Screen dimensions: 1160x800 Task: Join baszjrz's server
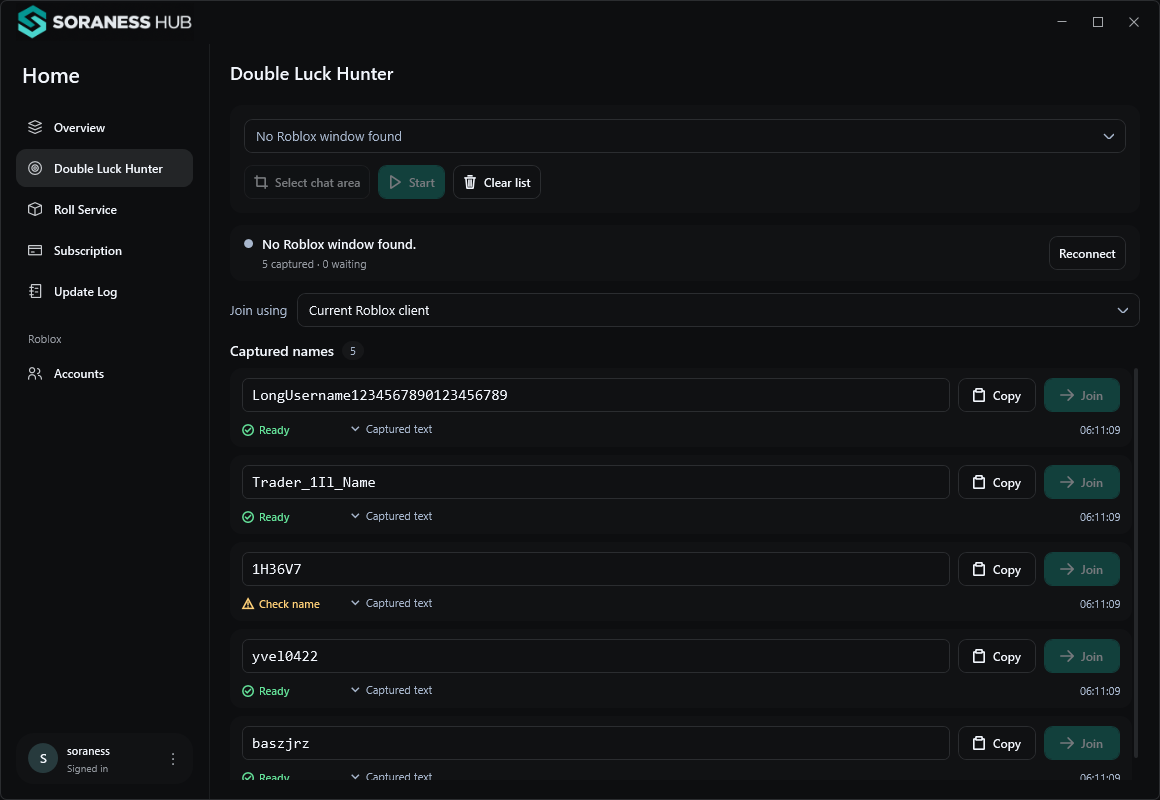pyautogui.click(x=1082, y=743)
